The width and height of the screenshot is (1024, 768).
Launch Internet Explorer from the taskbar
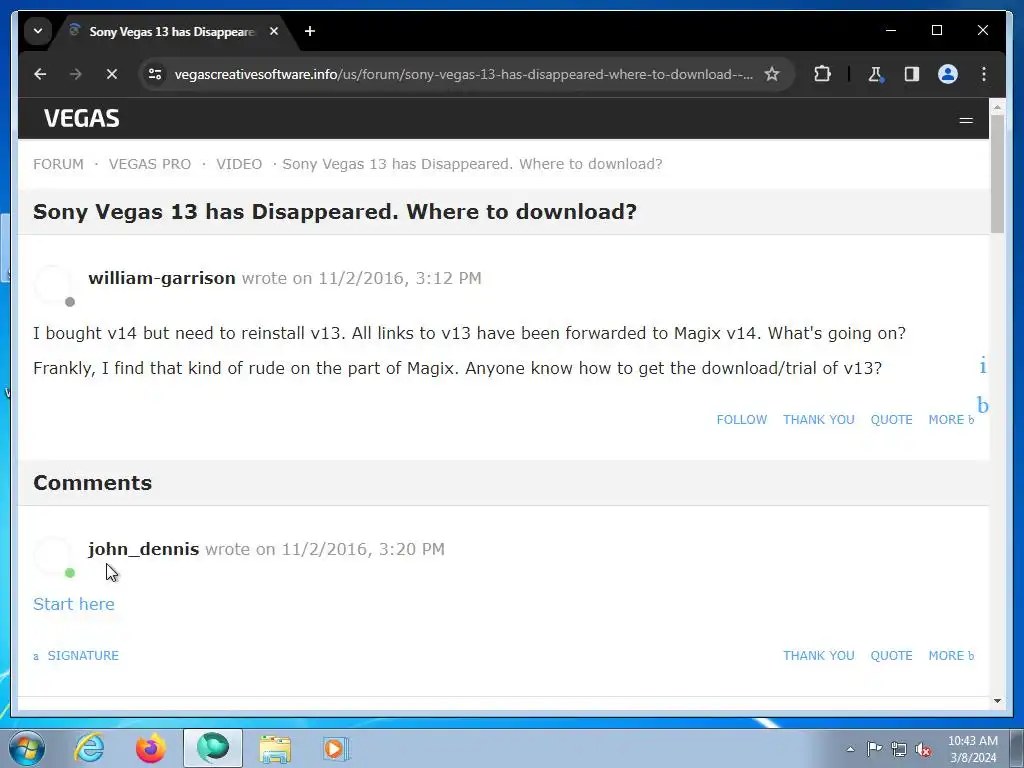click(x=89, y=748)
